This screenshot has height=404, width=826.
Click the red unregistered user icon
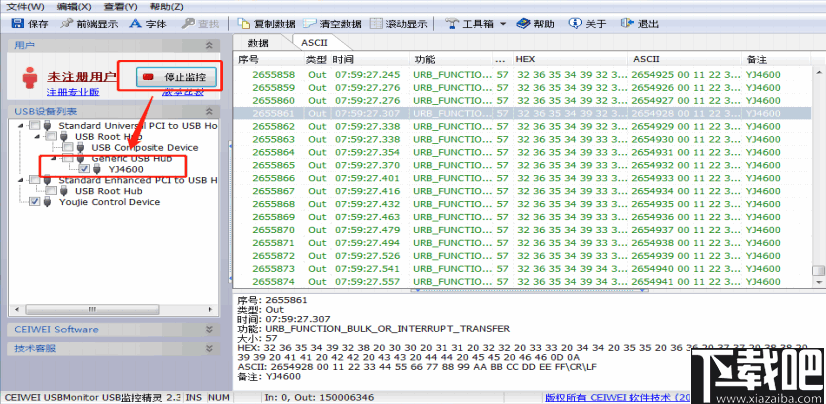(x=30, y=77)
